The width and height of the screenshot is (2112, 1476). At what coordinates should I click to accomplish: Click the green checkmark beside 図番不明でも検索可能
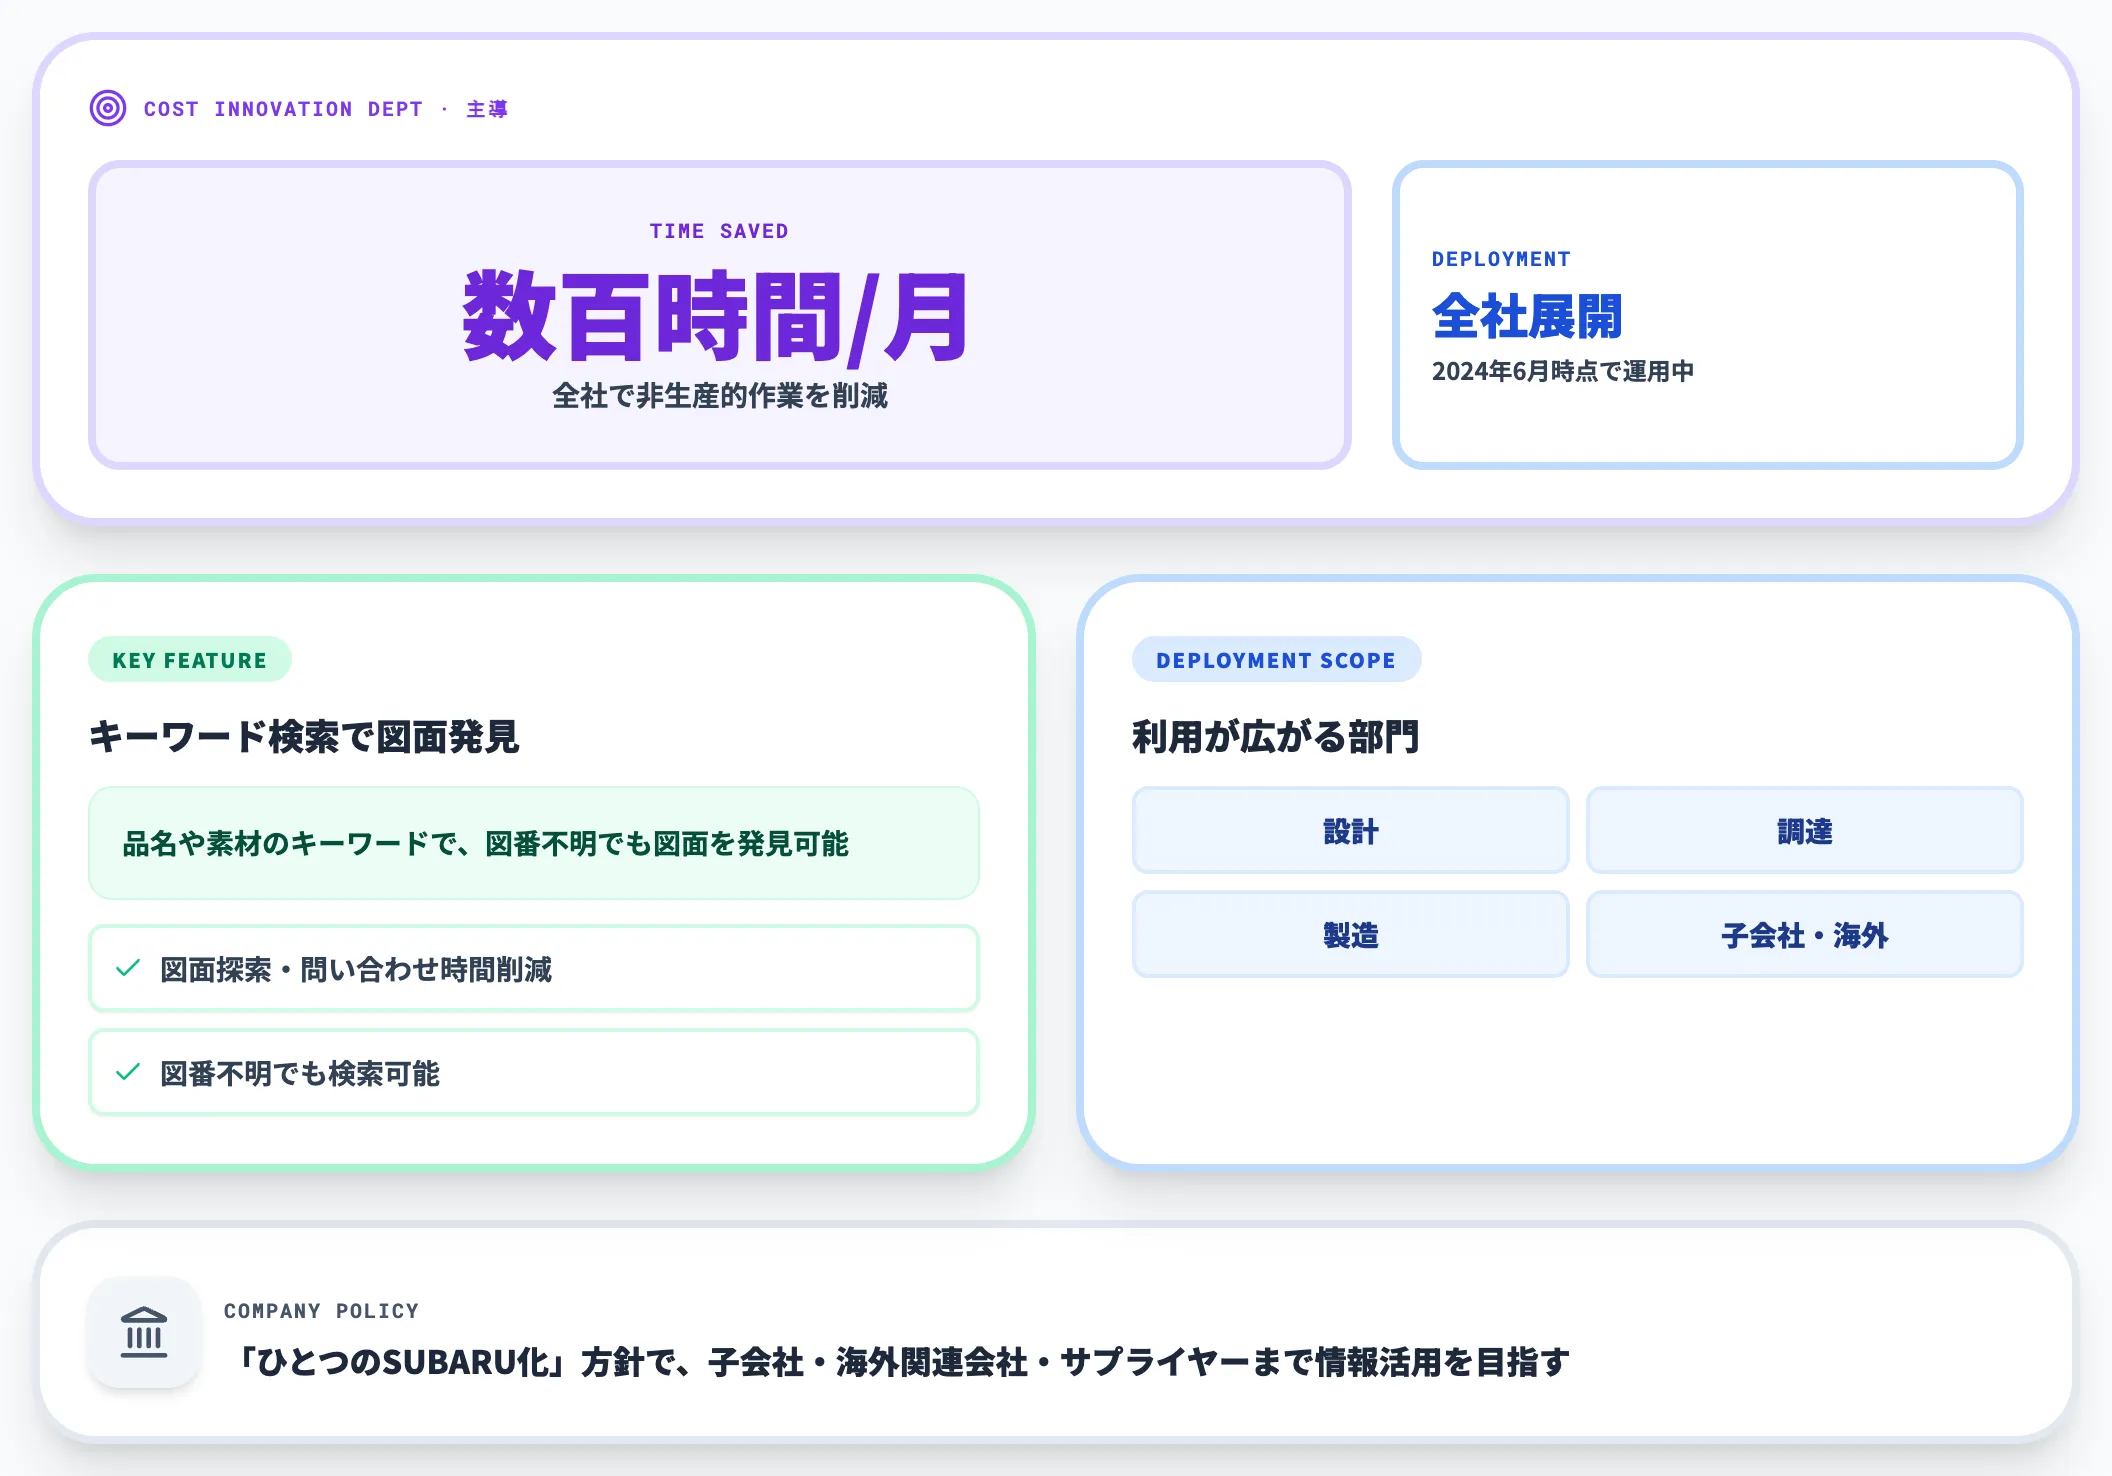(128, 1072)
